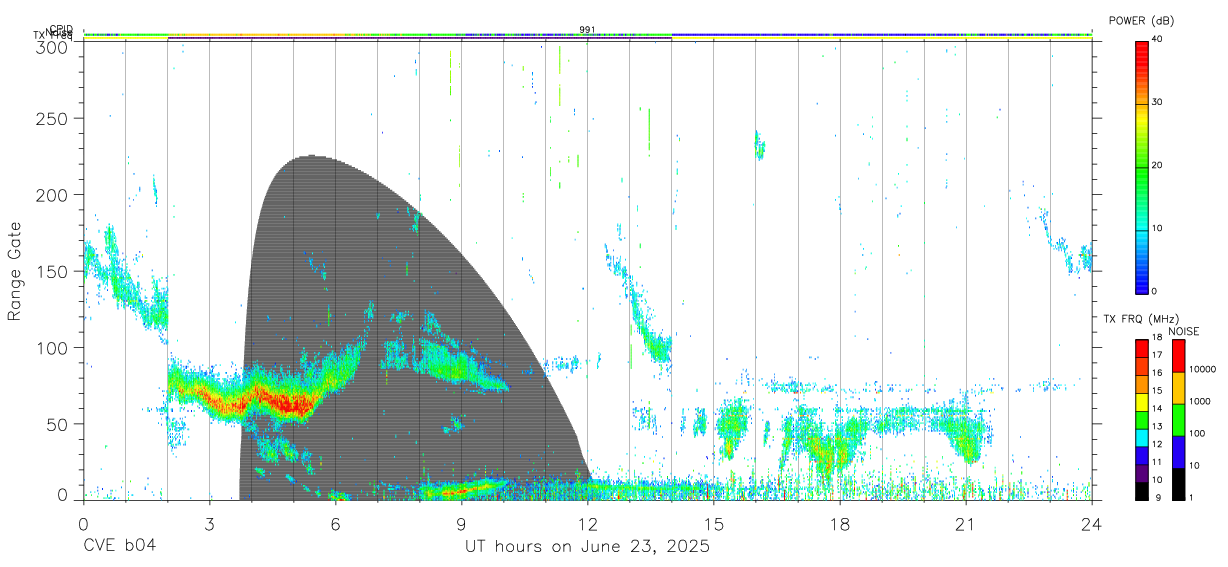Click the 14 tick on the TX FRQ scale
1228x567 pixels.
1158,408
